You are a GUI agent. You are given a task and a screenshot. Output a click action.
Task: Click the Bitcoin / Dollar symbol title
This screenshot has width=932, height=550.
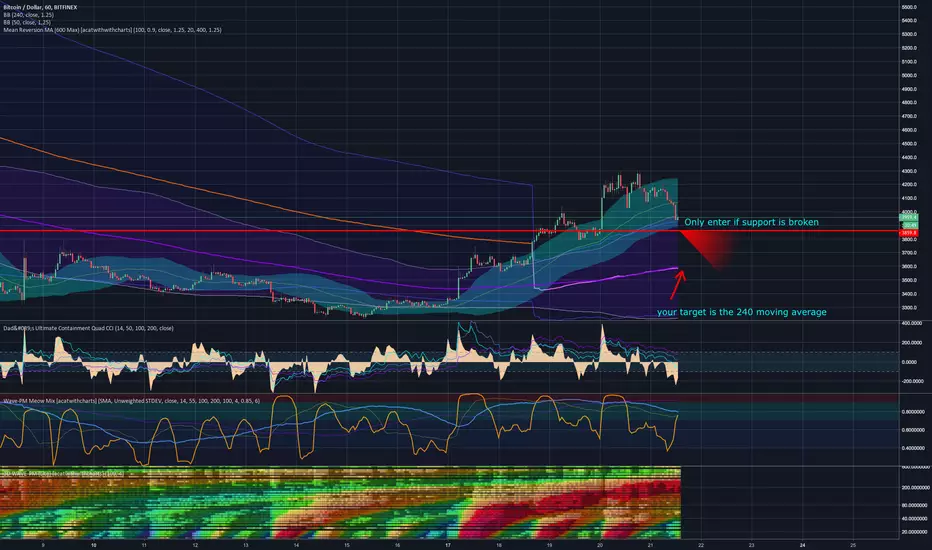tap(40, 7)
